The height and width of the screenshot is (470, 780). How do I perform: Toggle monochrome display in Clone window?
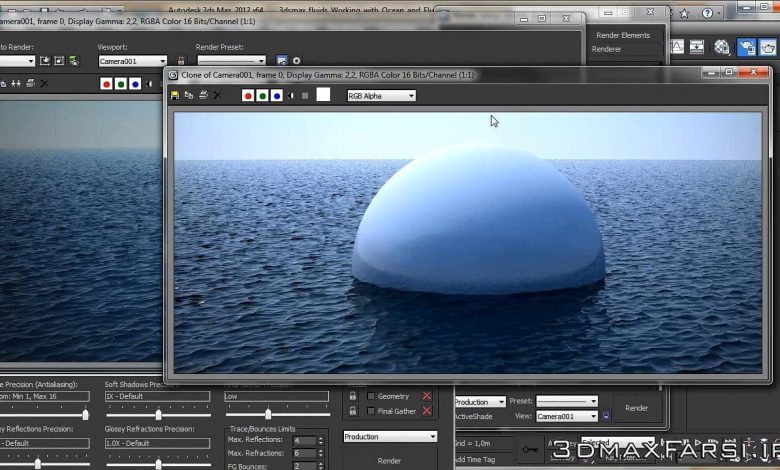pyautogui.click(x=305, y=95)
